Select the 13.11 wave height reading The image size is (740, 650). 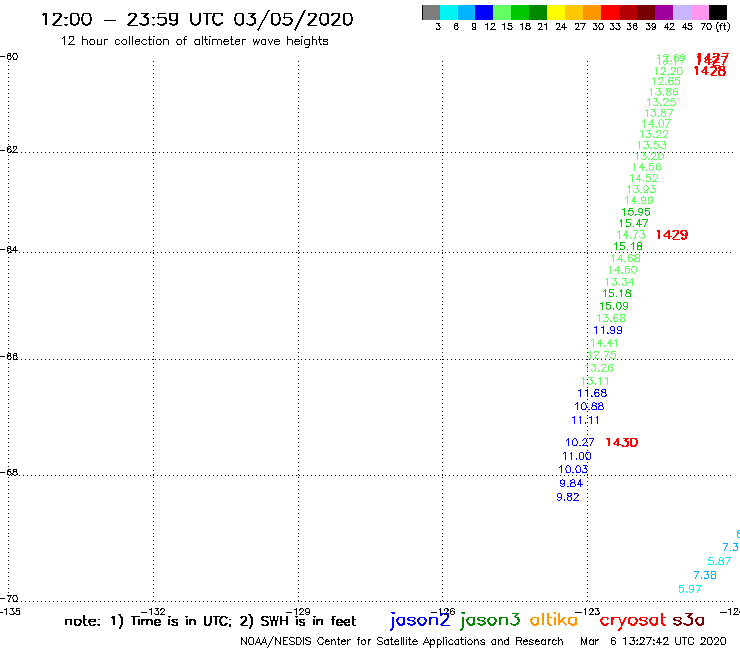[x=595, y=381]
